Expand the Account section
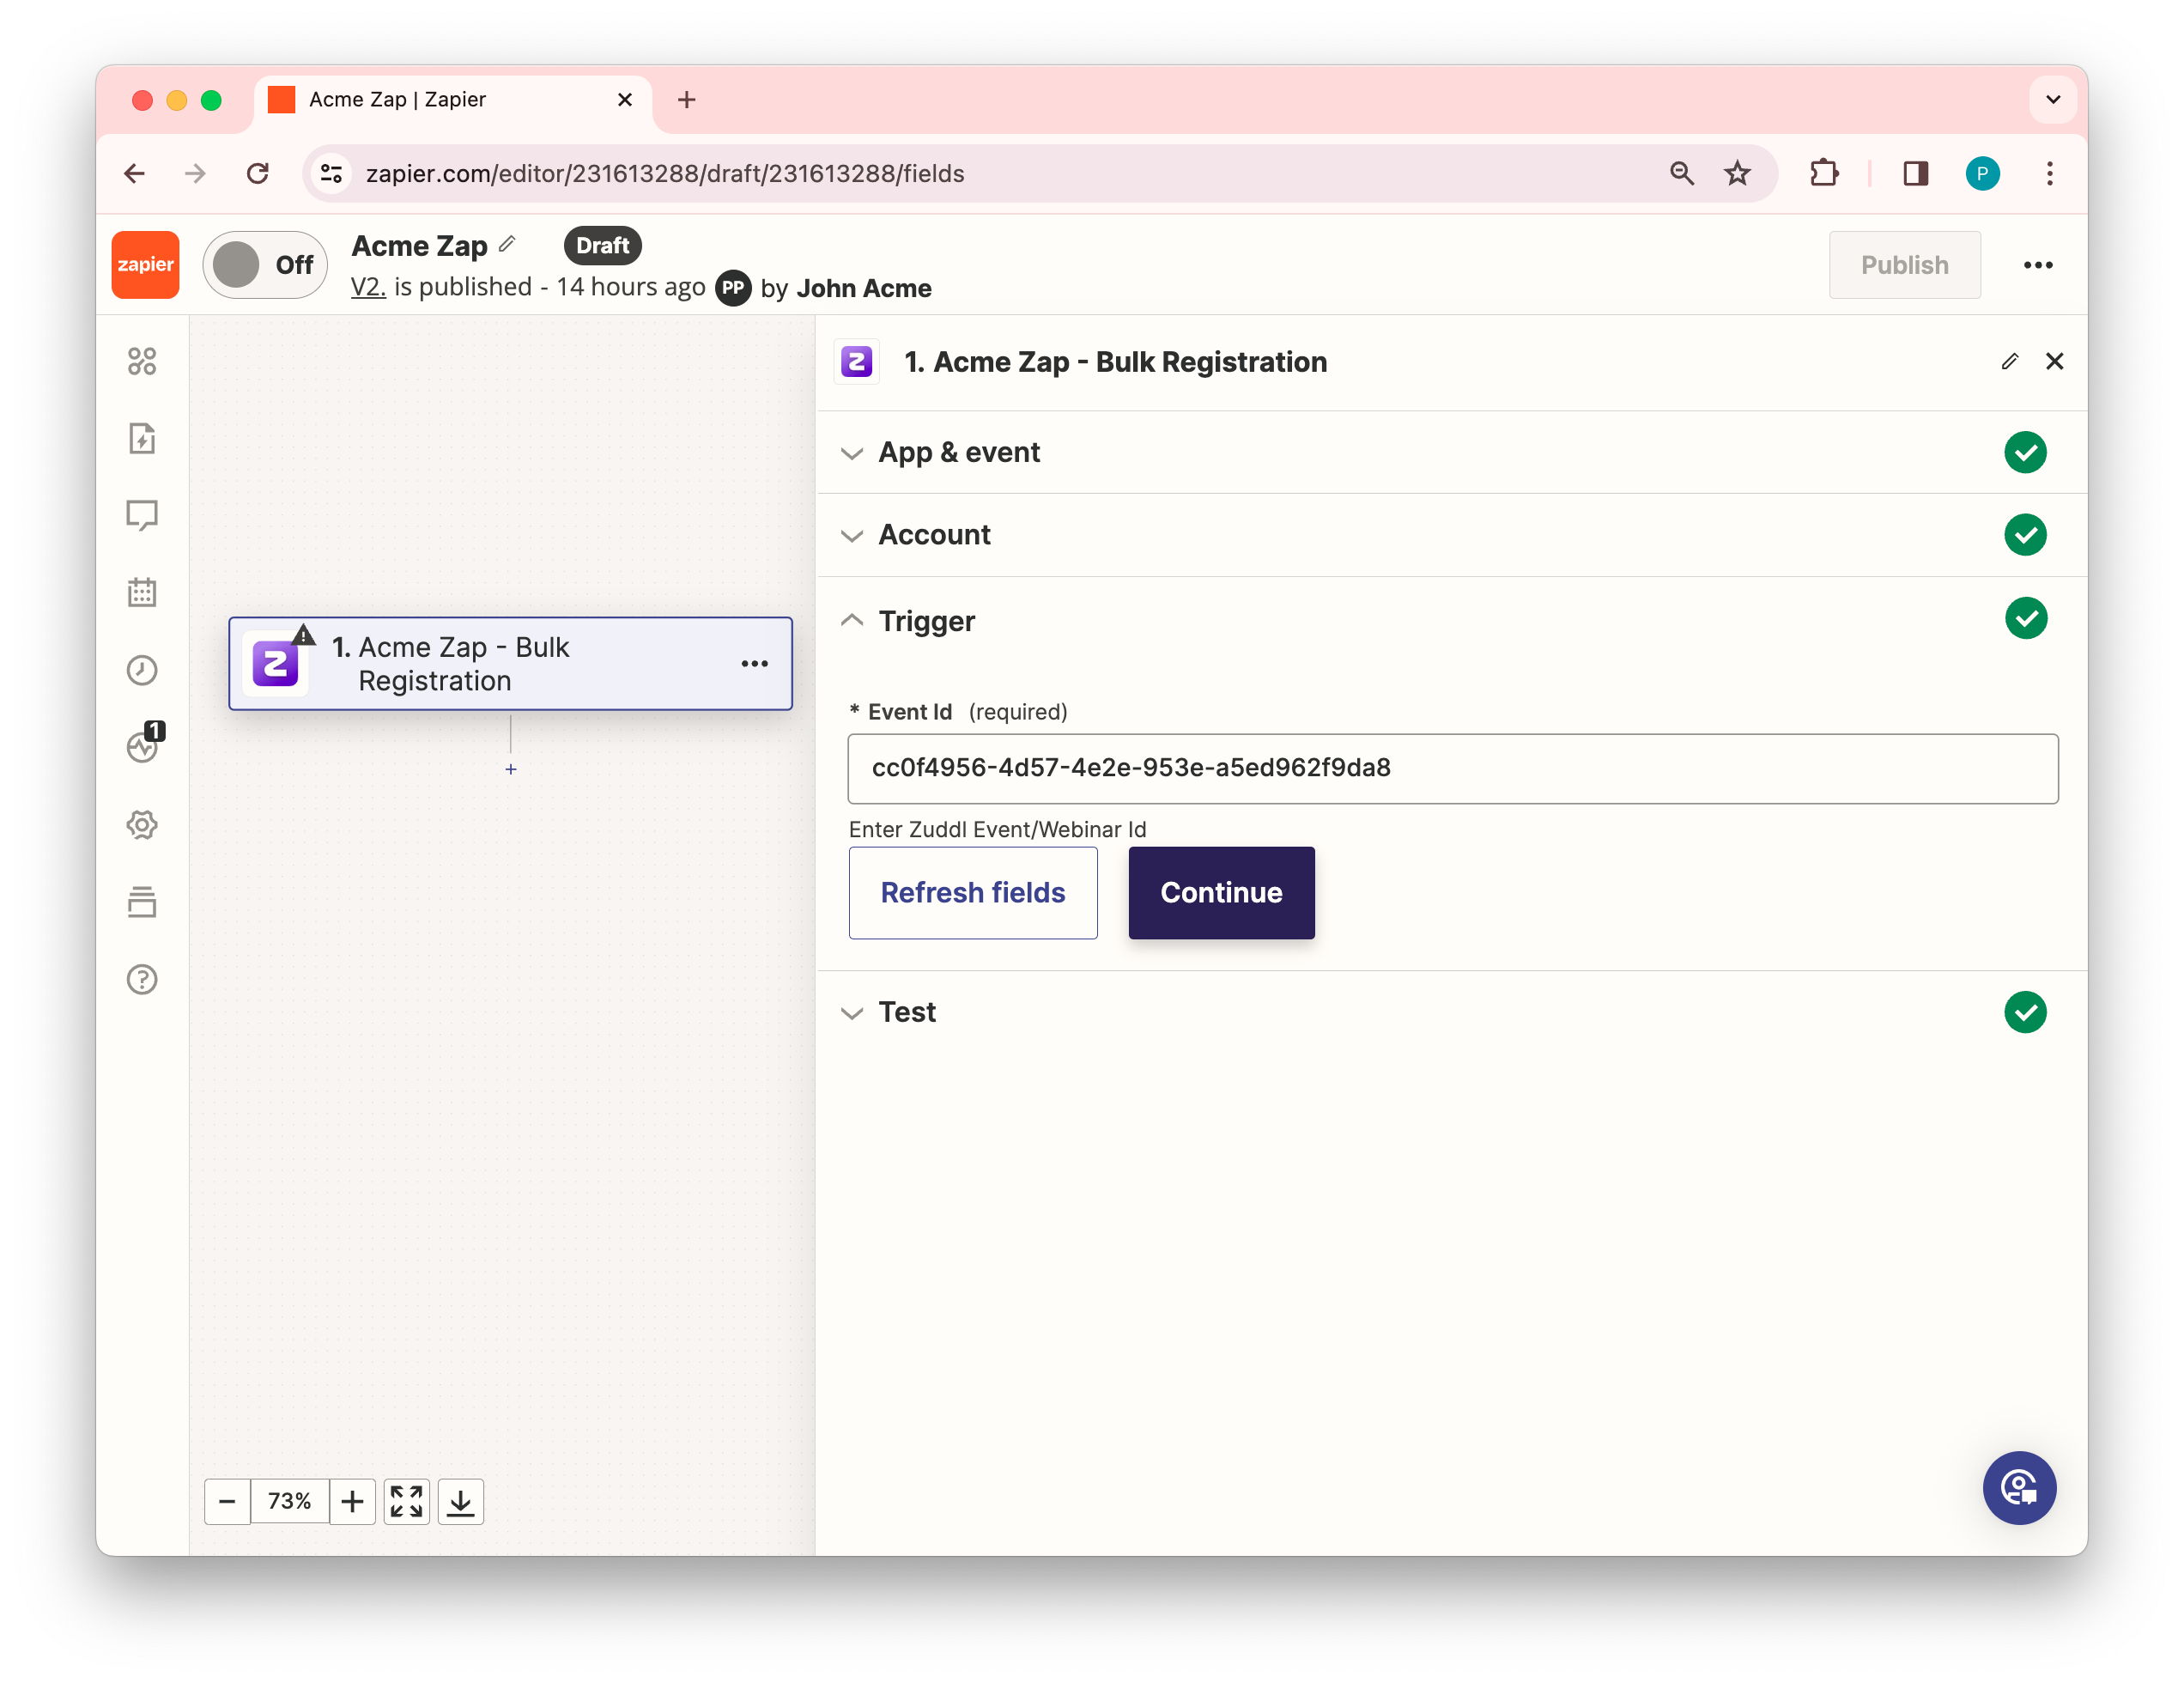2184x1683 pixels. [934, 535]
